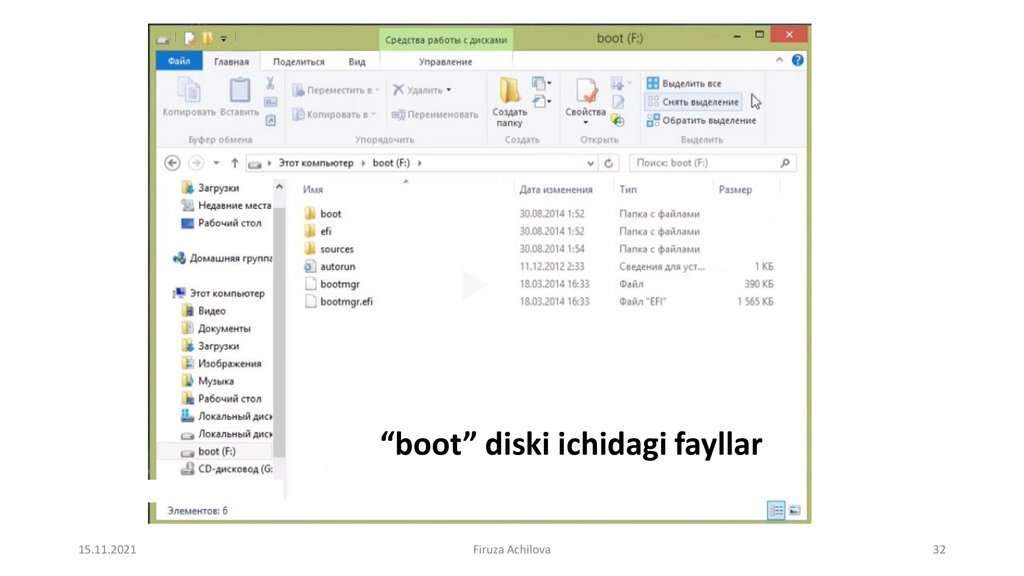Select Документы in navigation pane
This screenshot has height=576, width=1024.
(216, 328)
